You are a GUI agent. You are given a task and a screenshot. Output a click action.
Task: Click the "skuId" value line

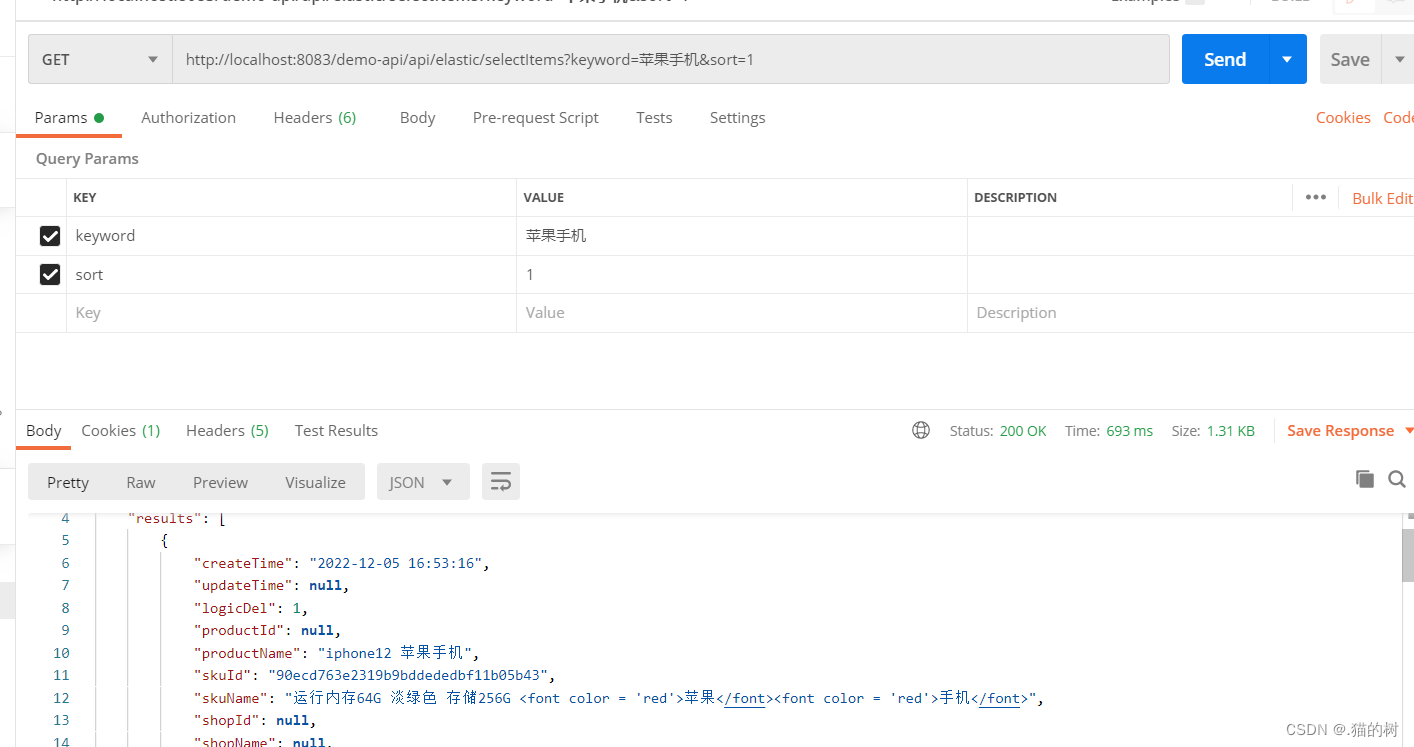[374, 675]
